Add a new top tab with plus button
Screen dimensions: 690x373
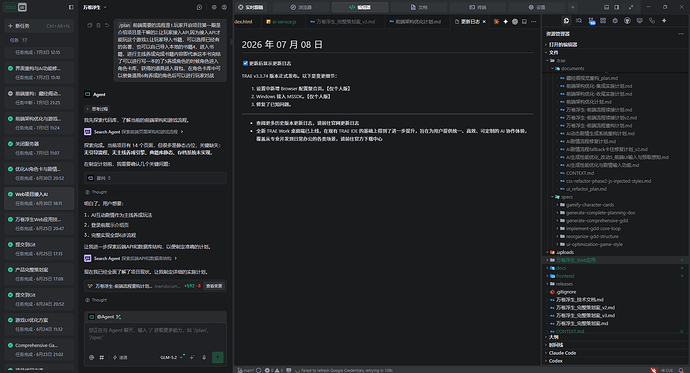[573, 7]
